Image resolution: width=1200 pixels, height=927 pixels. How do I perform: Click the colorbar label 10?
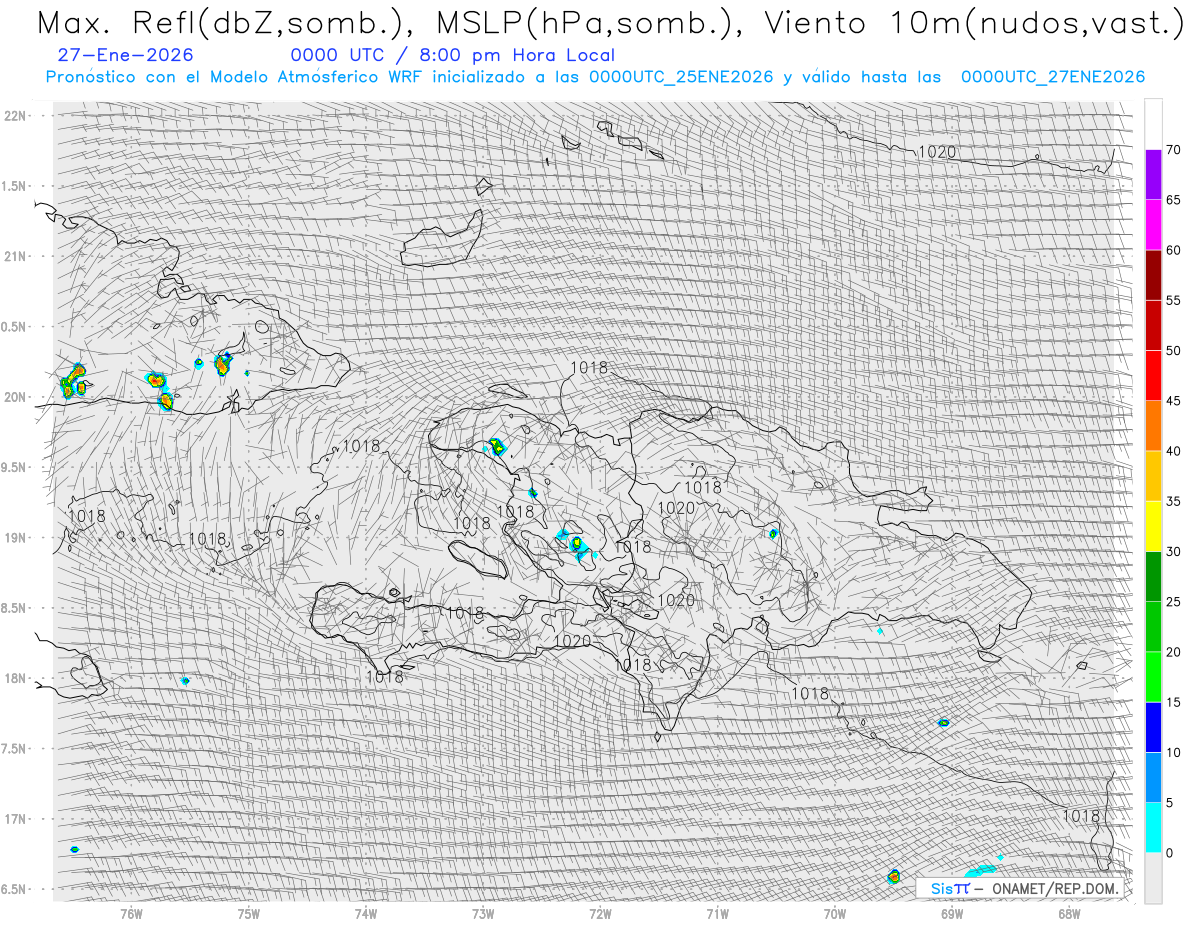coord(1173,752)
